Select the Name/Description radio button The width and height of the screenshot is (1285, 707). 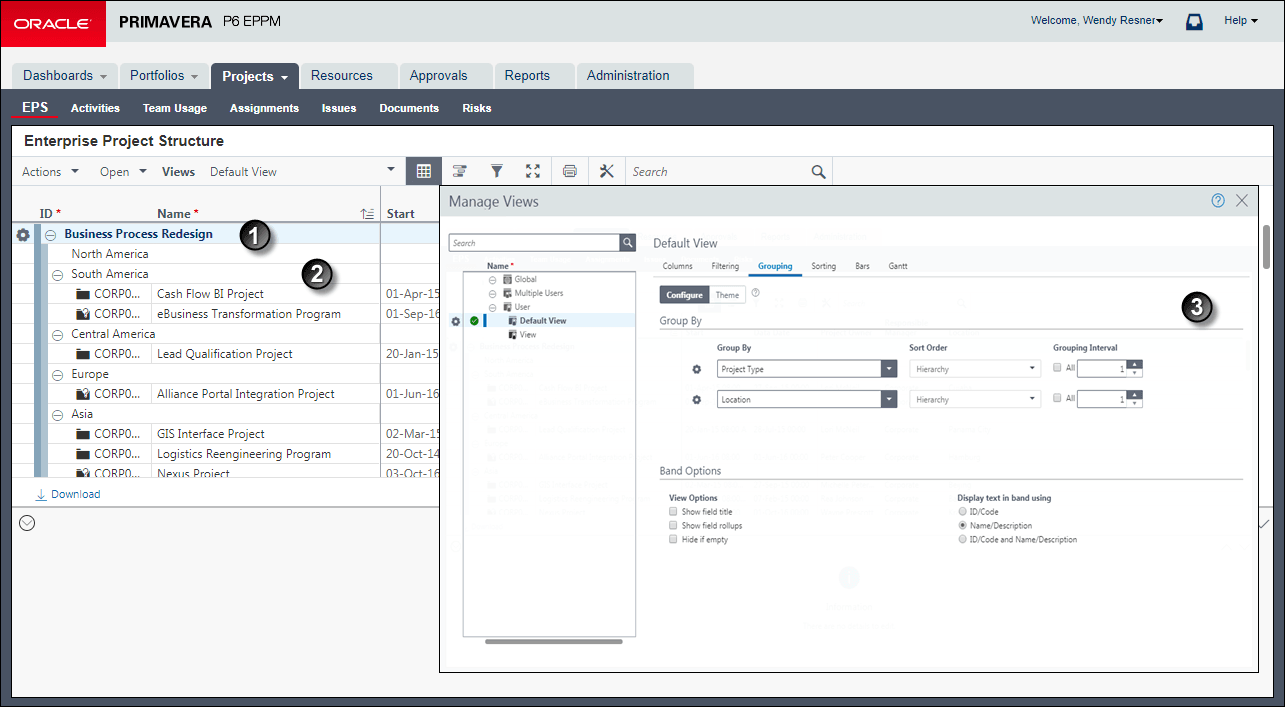coord(962,525)
